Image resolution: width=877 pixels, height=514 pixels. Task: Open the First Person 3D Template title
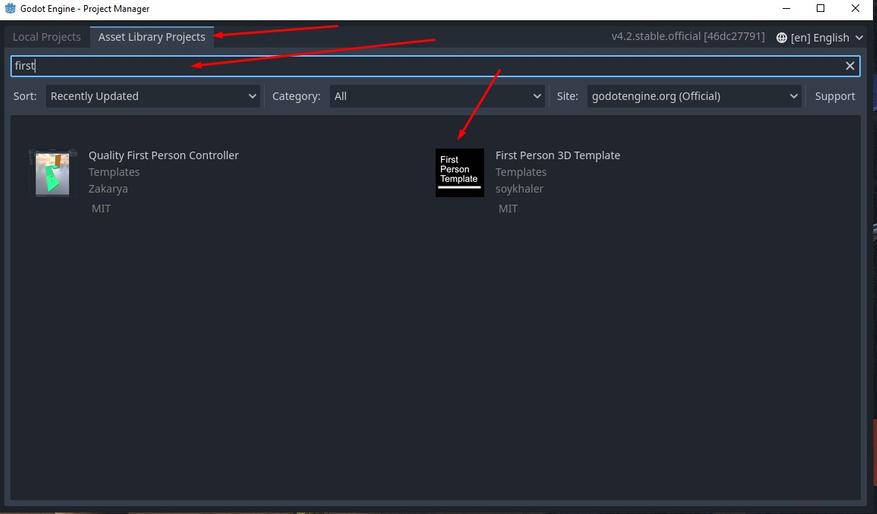point(558,155)
